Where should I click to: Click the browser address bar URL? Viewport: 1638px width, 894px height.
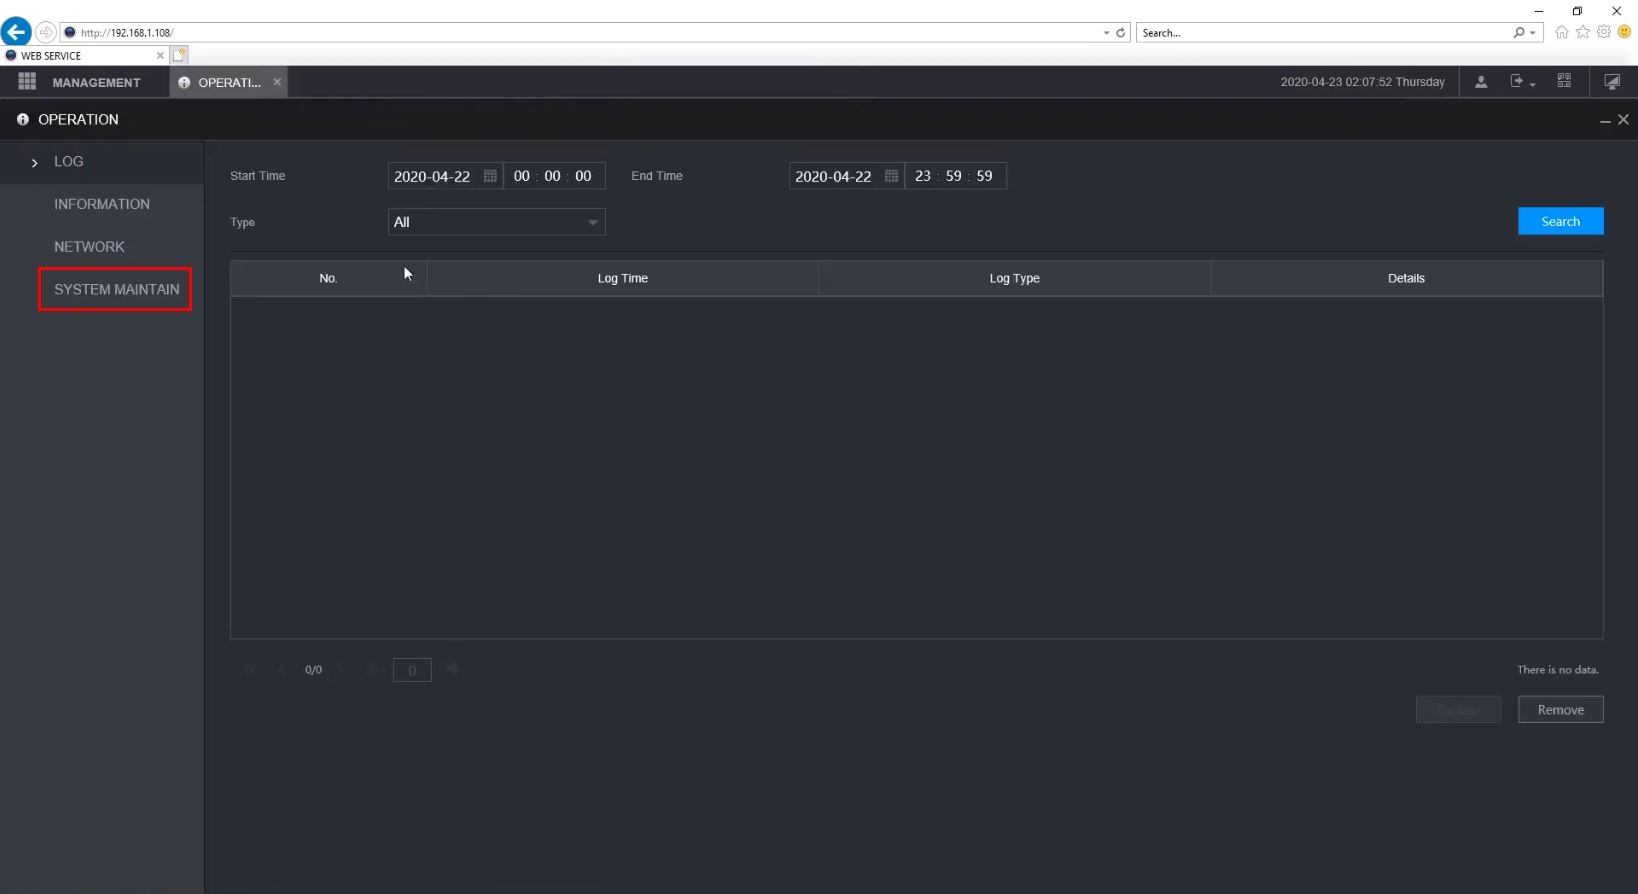[x=127, y=33]
